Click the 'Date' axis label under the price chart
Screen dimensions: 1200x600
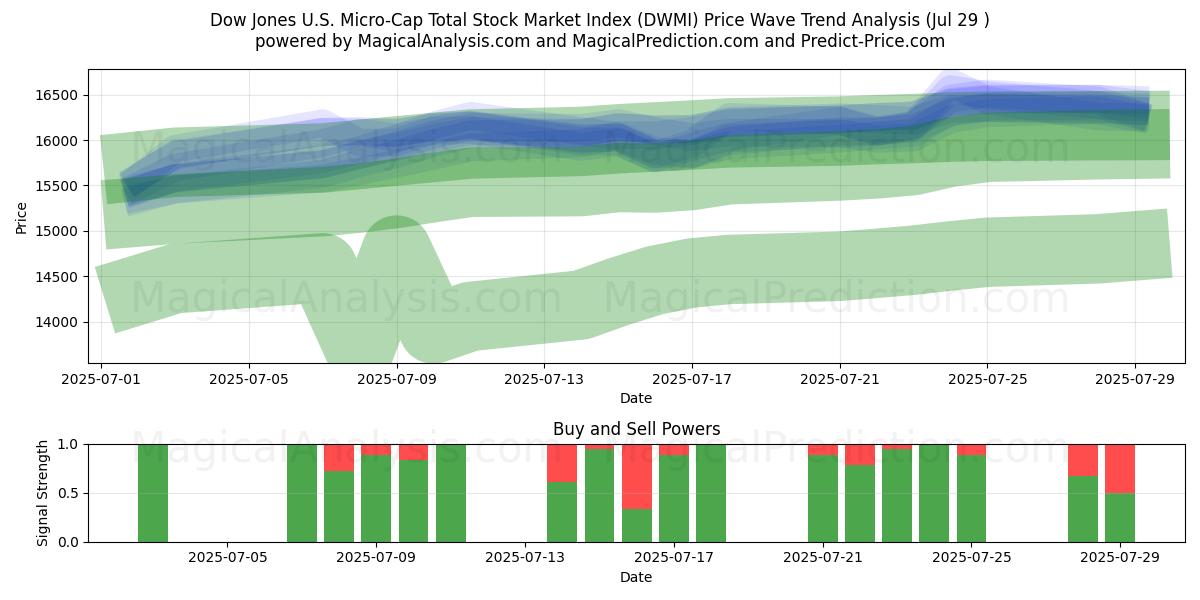tap(636, 398)
